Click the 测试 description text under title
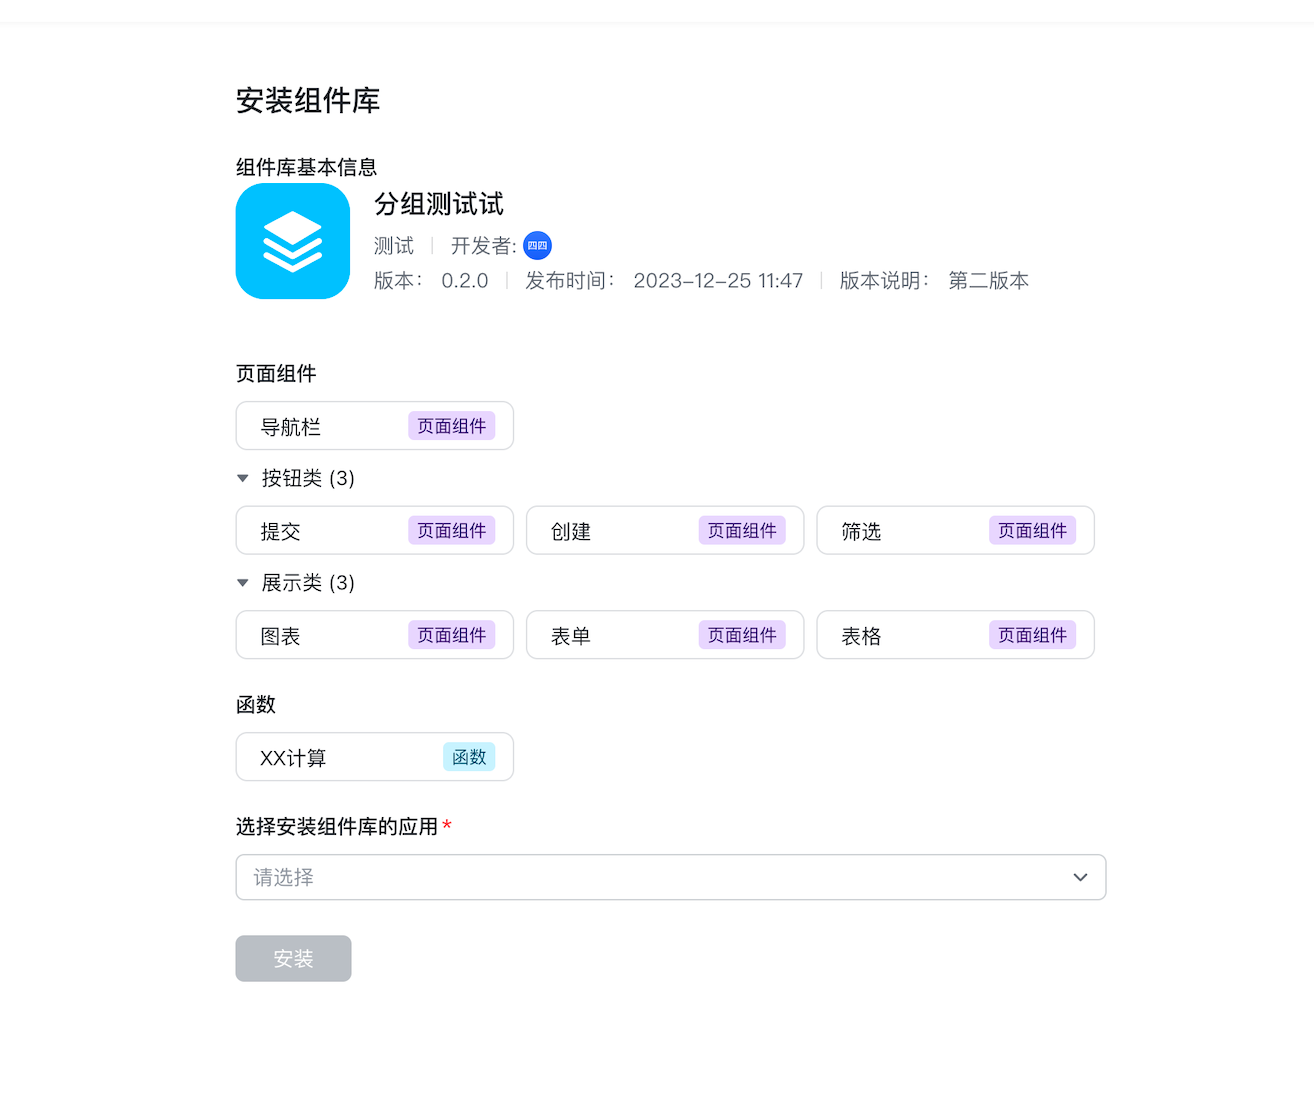The width and height of the screenshot is (1314, 1108). pos(394,245)
